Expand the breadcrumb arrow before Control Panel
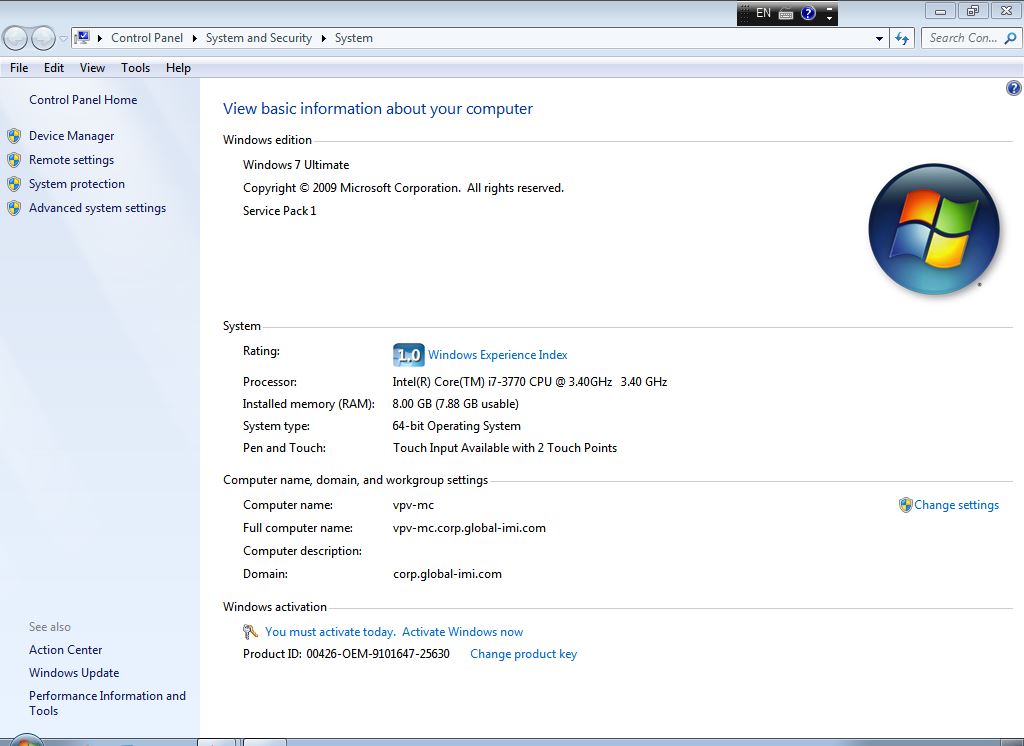 click(x=99, y=38)
